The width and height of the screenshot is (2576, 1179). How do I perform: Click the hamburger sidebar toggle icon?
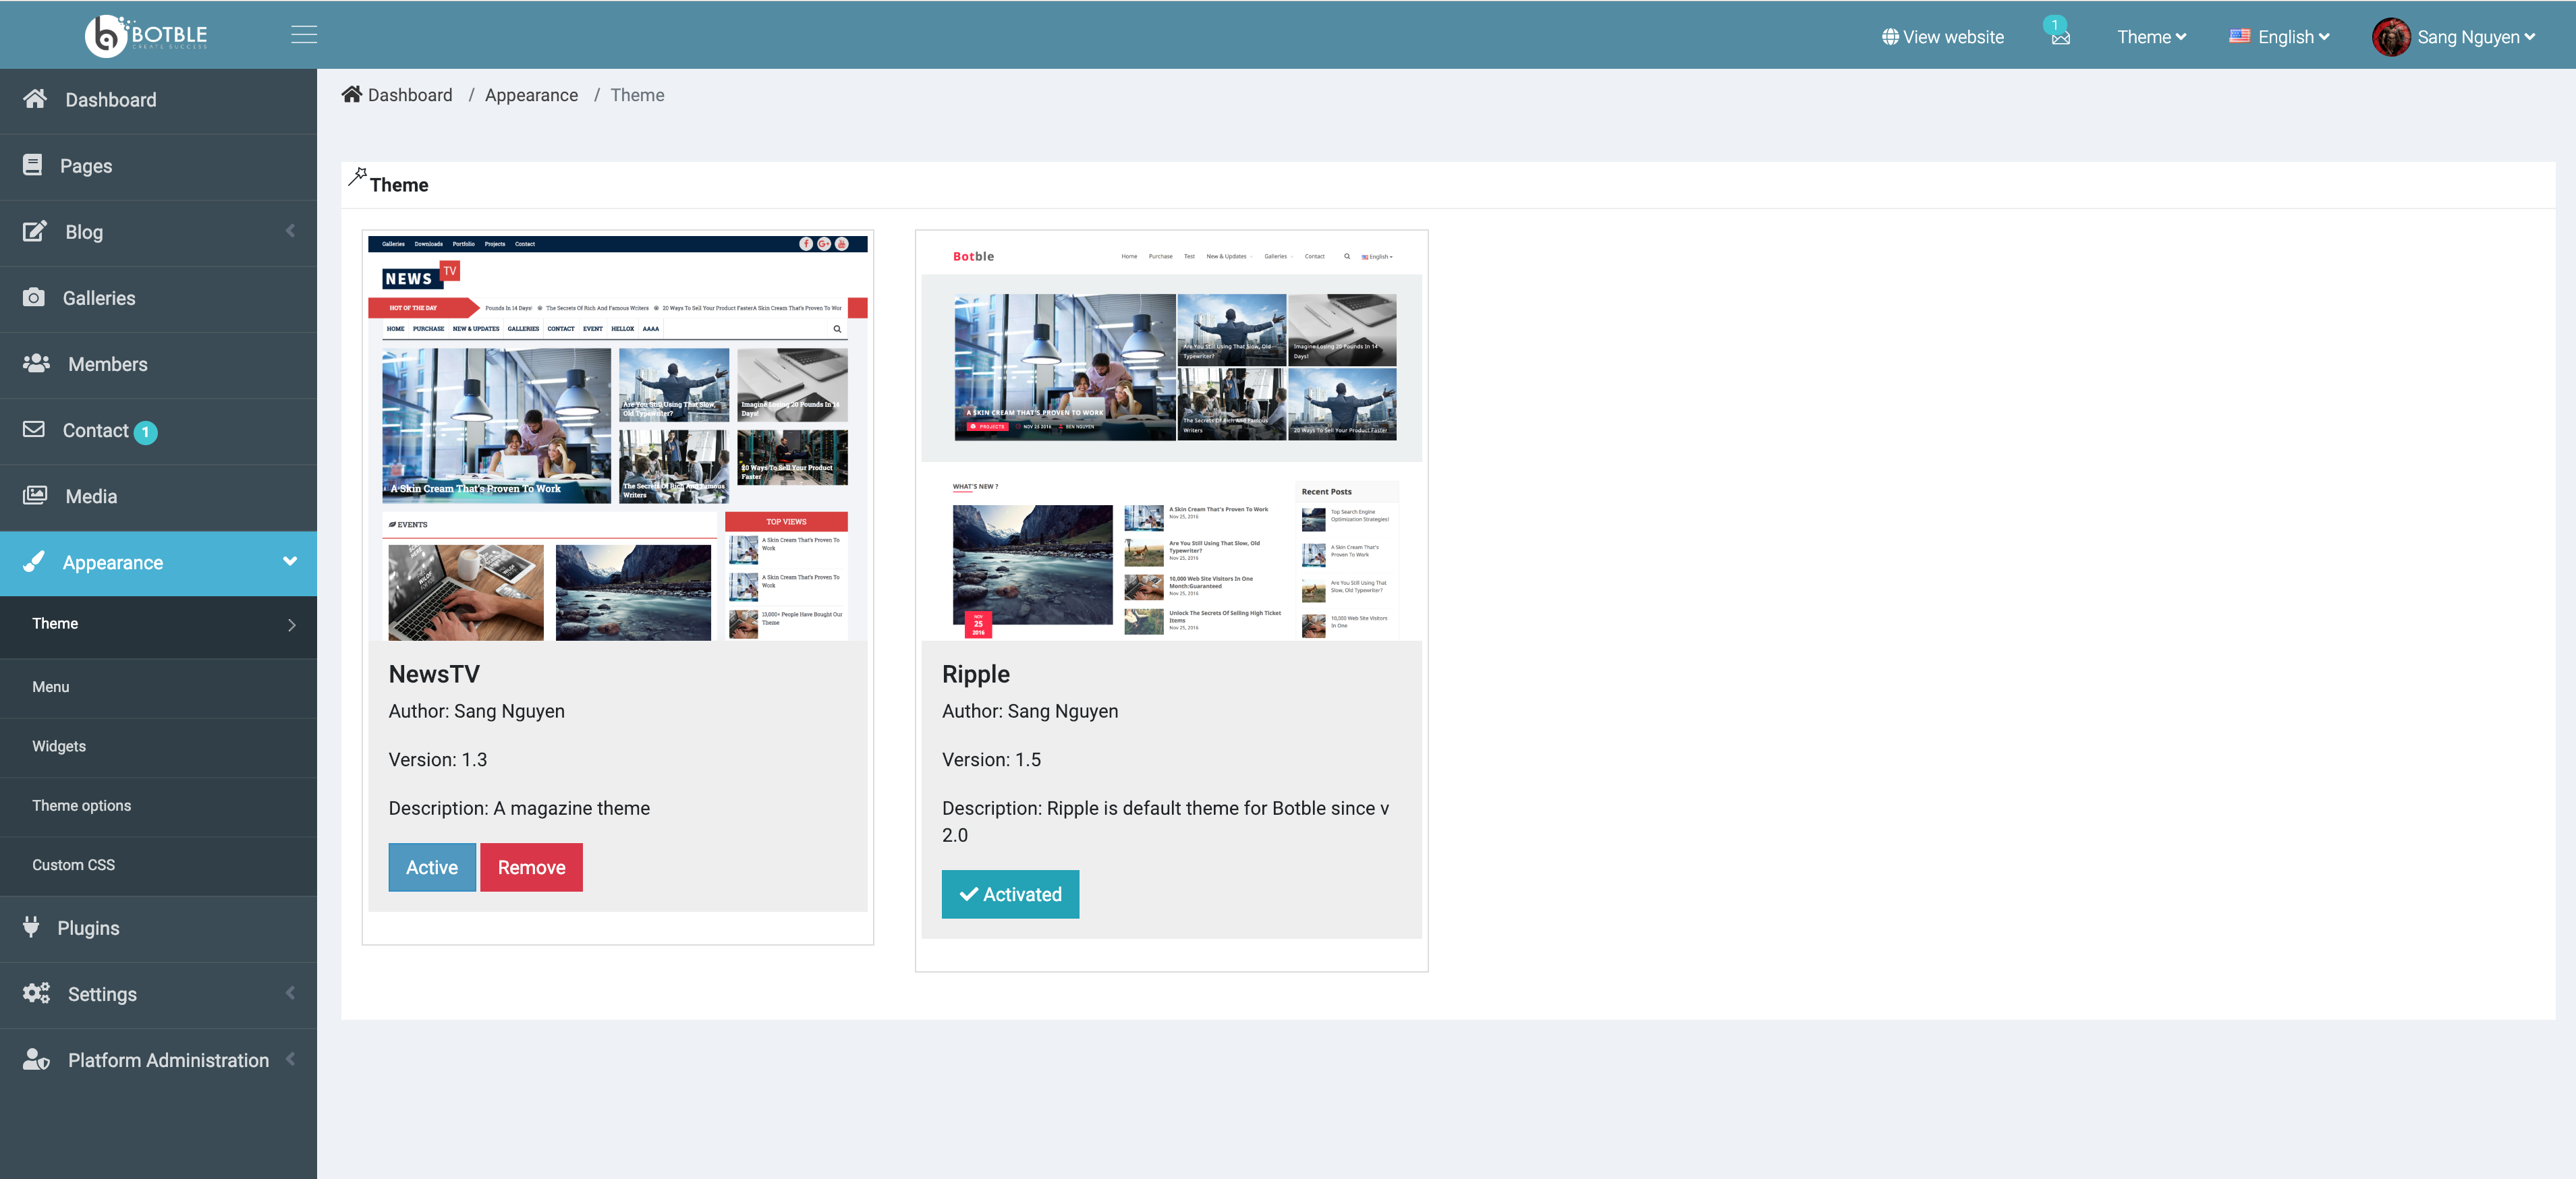(x=304, y=35)
